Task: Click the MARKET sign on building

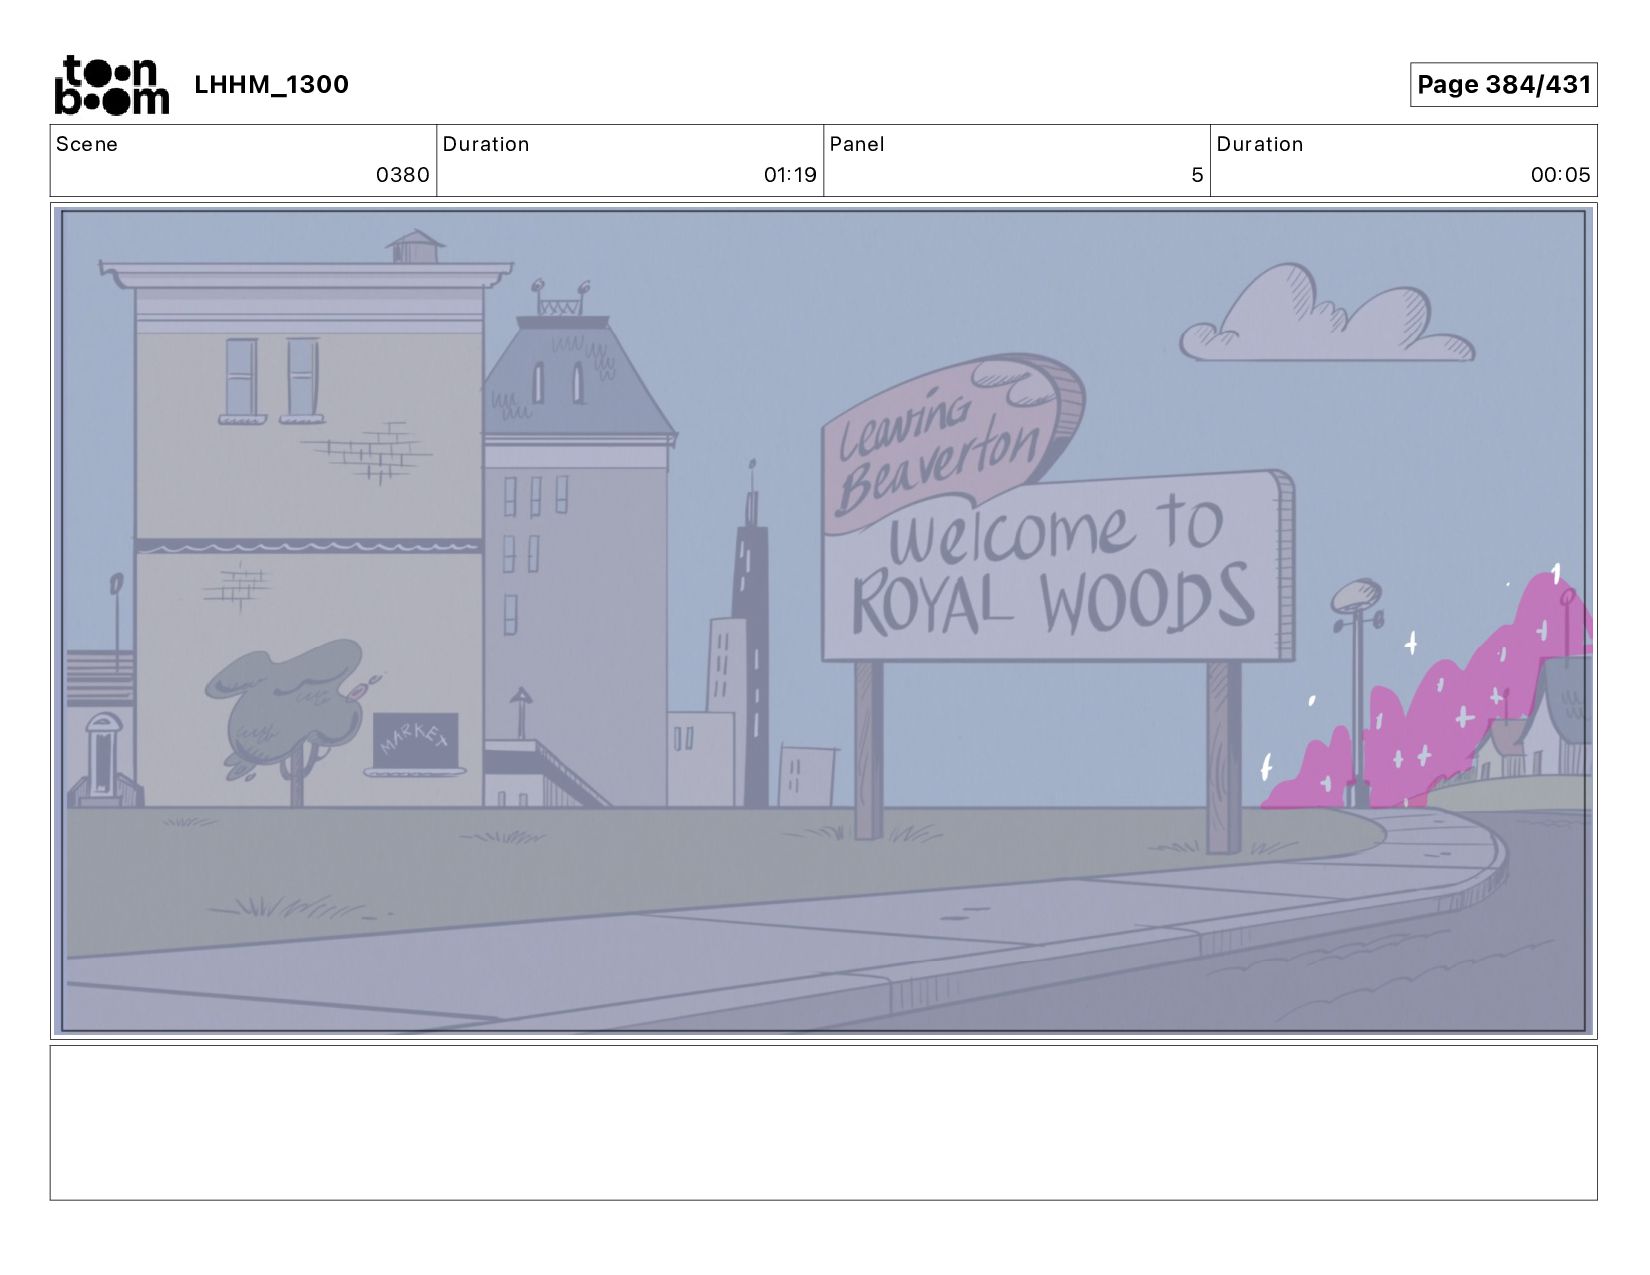Action: [416, 742]
